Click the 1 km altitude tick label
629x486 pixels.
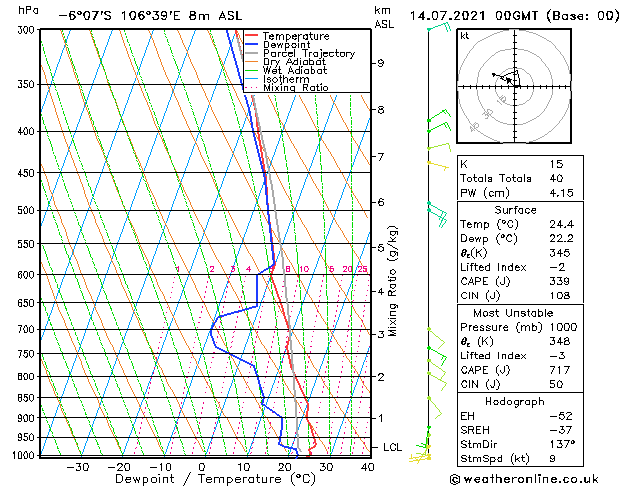point(380,418)
